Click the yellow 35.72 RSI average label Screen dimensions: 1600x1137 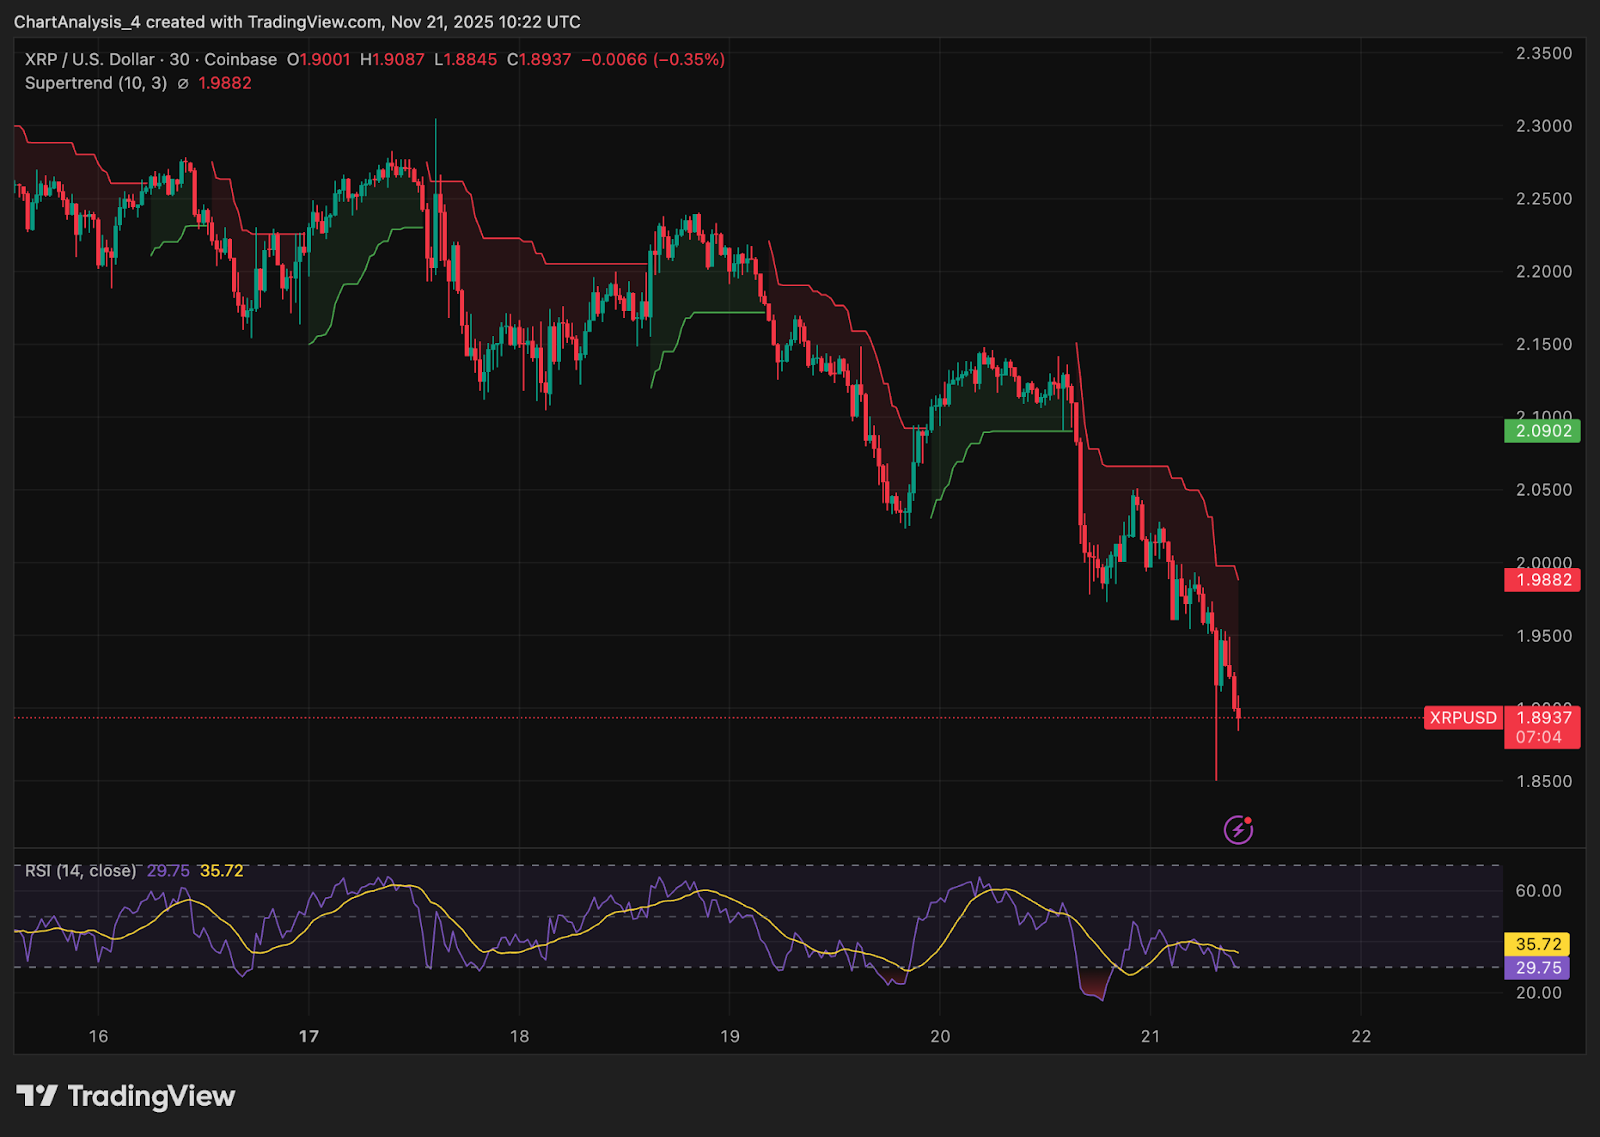(1537, 944)
